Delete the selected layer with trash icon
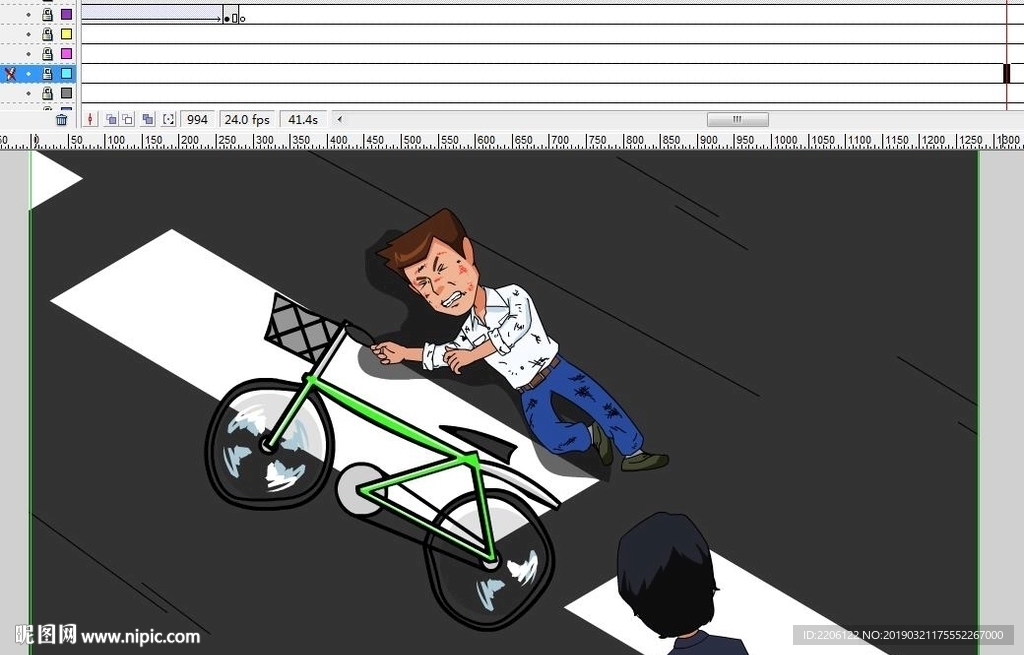Viewport: 1024px width, 655px height. coord(61,119)
